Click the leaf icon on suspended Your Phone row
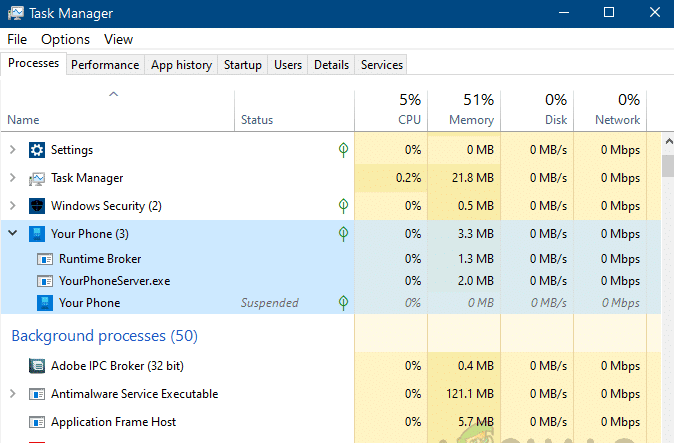This screenshot has width=674, height=443. [x=343, y=303]
